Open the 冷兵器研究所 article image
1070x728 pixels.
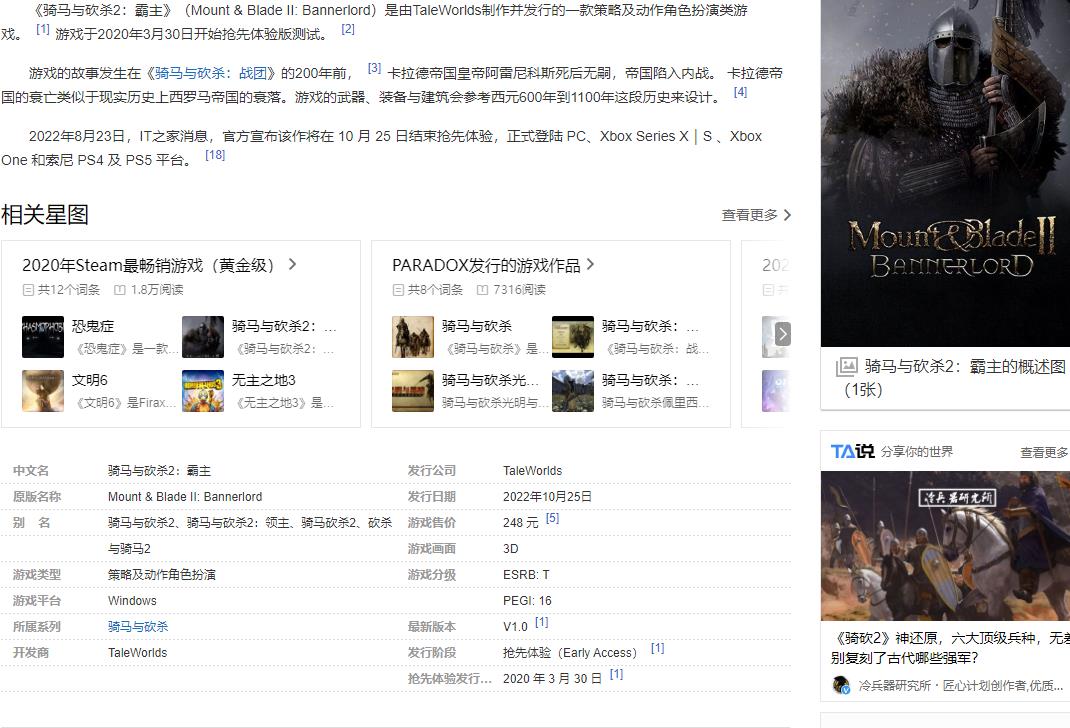[945, 546]
